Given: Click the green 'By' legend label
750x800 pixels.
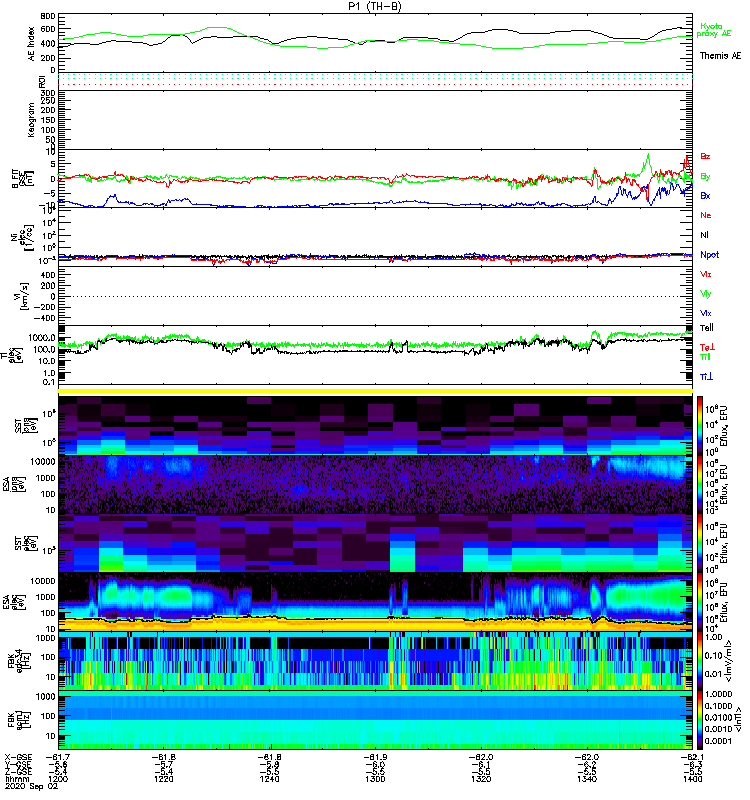Looking at the screenshot, I should [705, 177].
